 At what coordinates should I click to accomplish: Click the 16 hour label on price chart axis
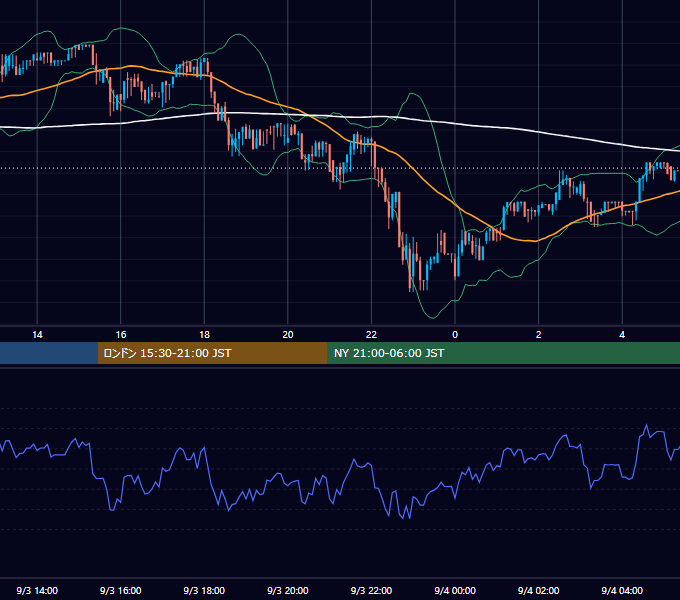[x=121, y=335]
